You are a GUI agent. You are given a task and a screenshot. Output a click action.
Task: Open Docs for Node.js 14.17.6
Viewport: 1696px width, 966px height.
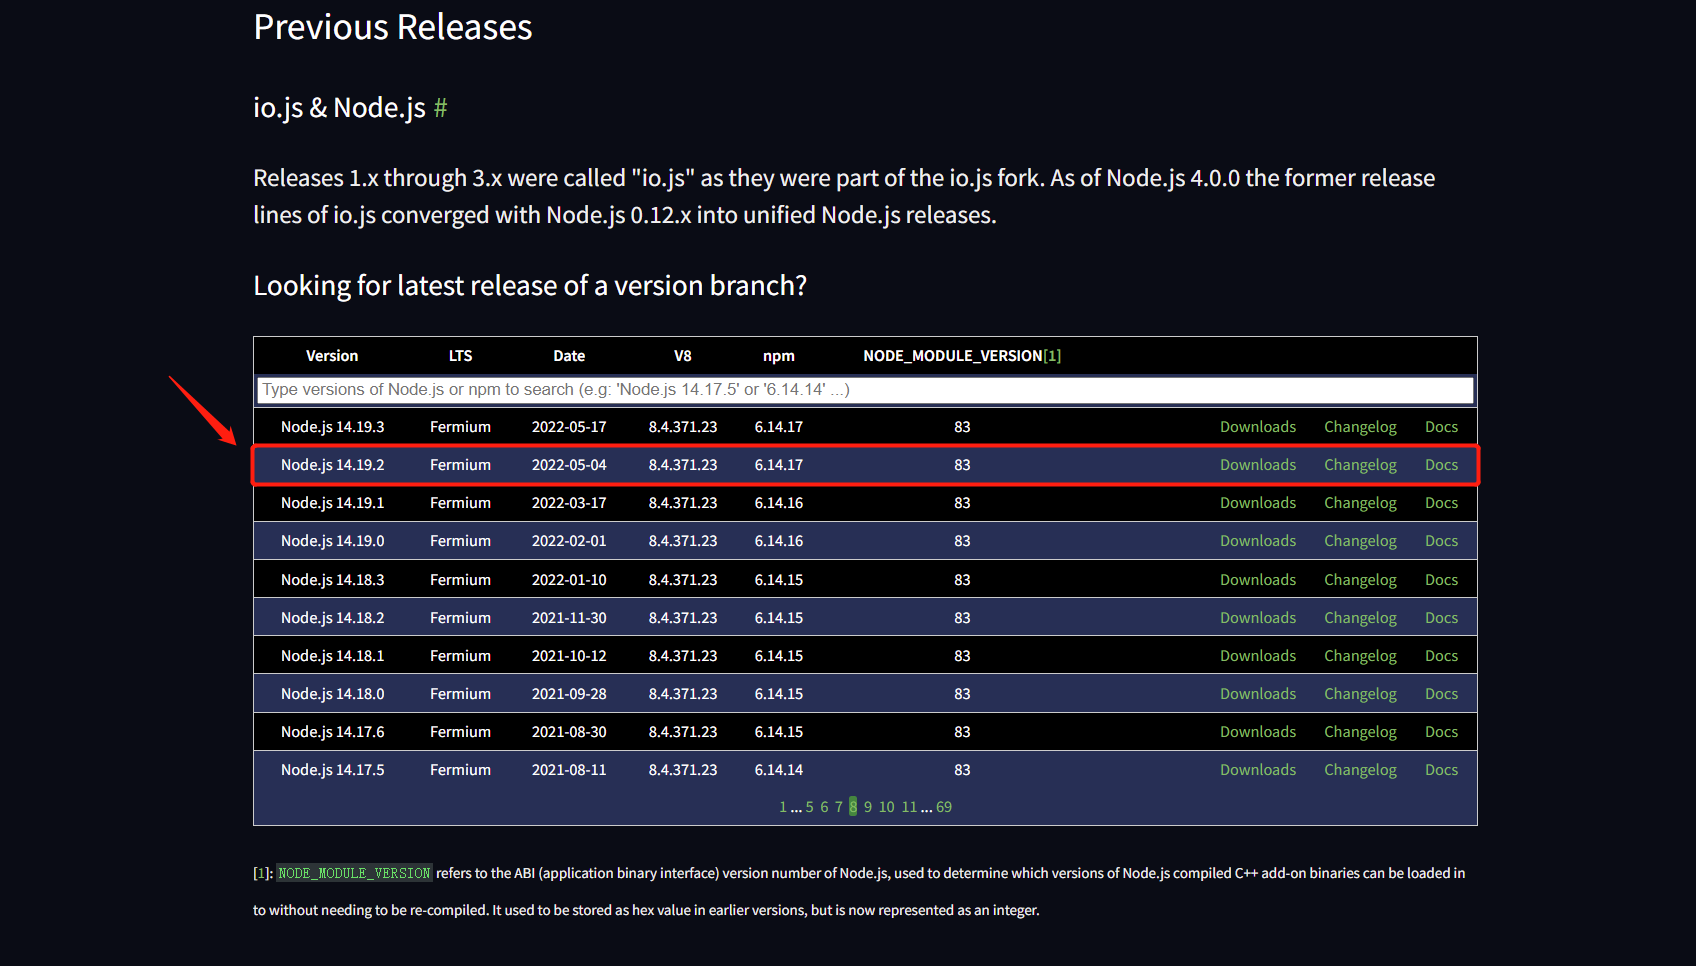tap(1440, 732)
